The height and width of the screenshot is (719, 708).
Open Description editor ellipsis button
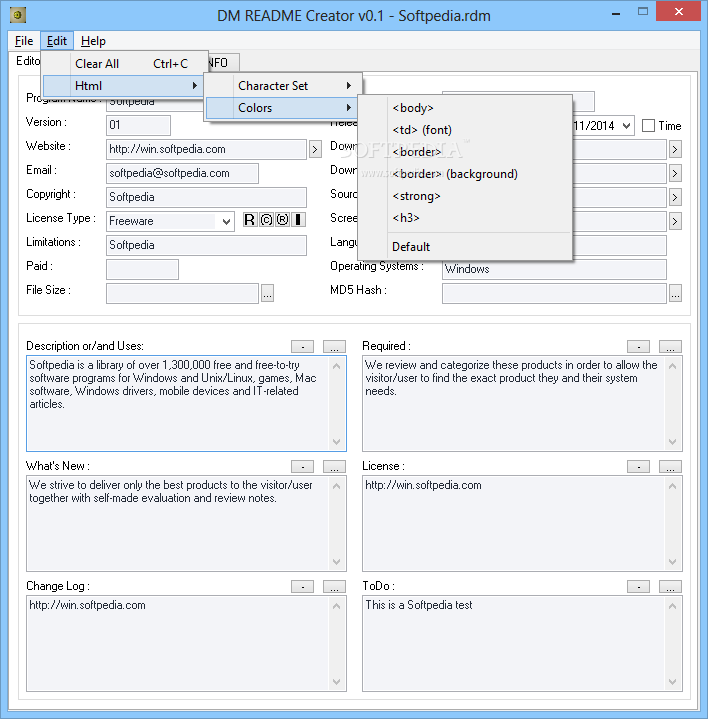pyautogui.click(x=334, y=347)
